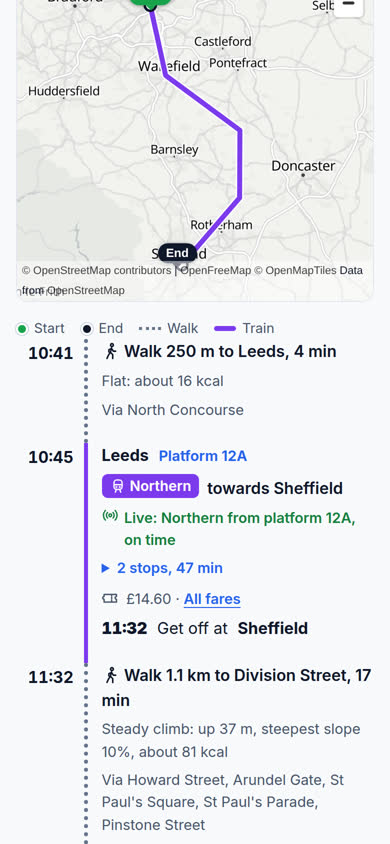Expand the 2 stops, 47 min details

(162, 568)
